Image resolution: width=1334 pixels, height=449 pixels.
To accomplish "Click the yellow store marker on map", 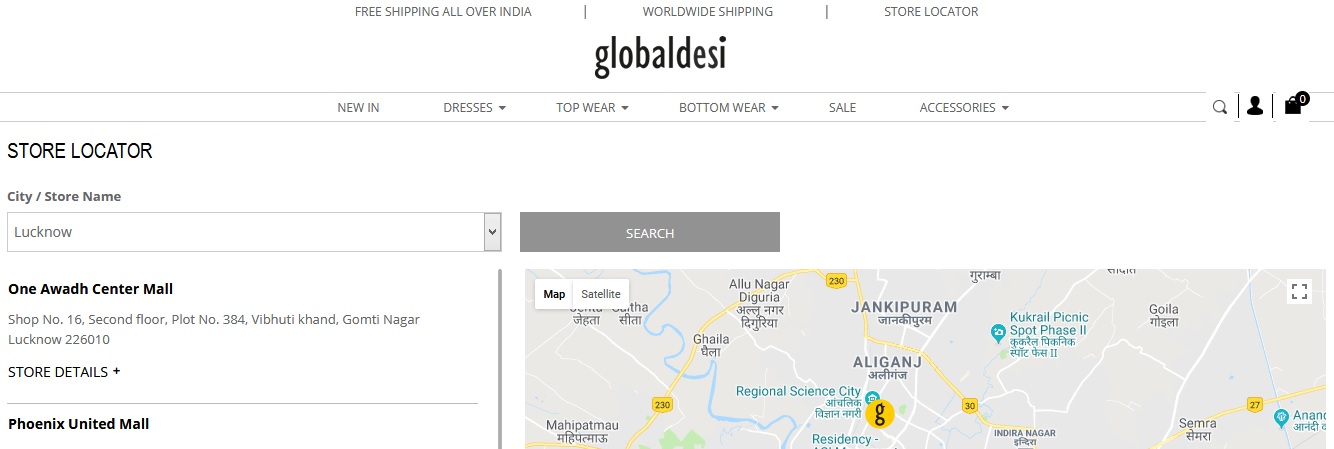I will 880,413.
